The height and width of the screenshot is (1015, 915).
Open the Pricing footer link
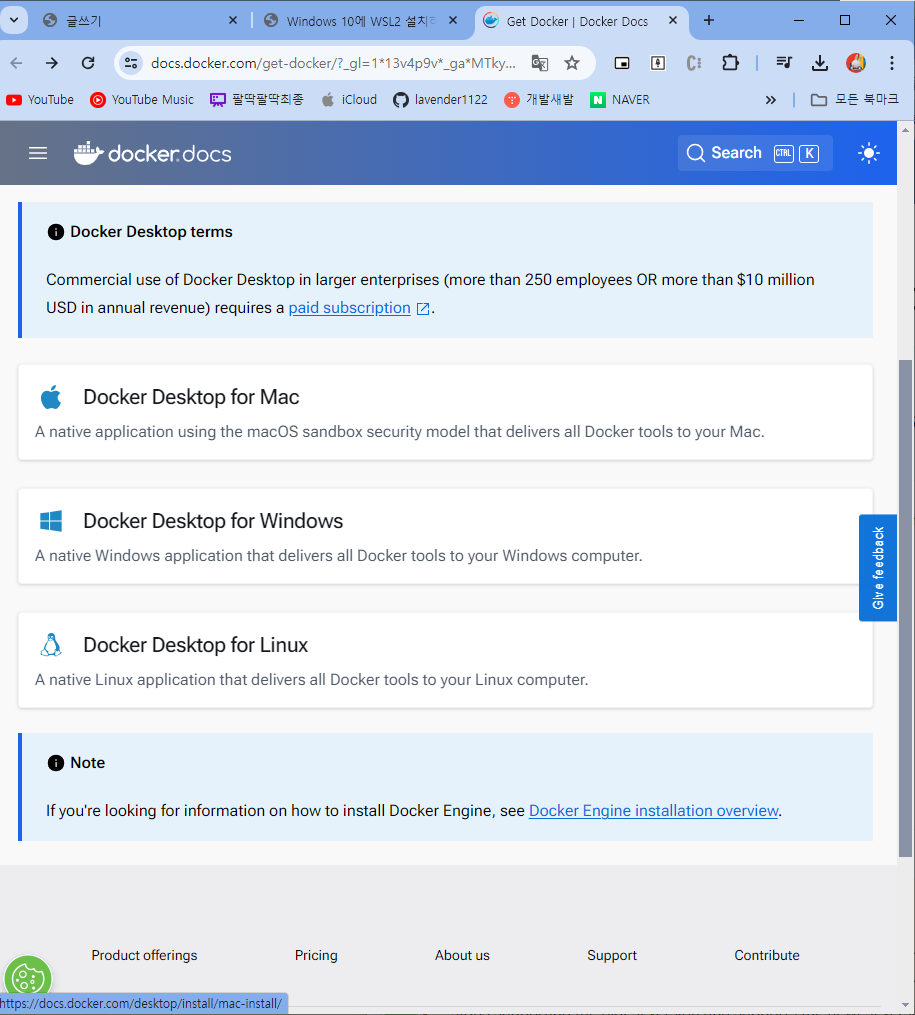316,955
